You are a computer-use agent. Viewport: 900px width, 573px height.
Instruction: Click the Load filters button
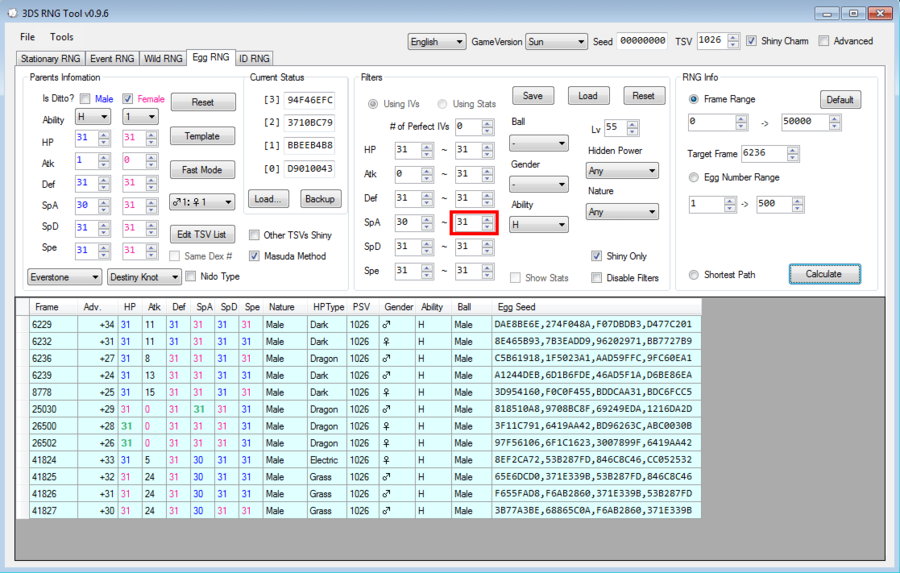tap(588, 96)
